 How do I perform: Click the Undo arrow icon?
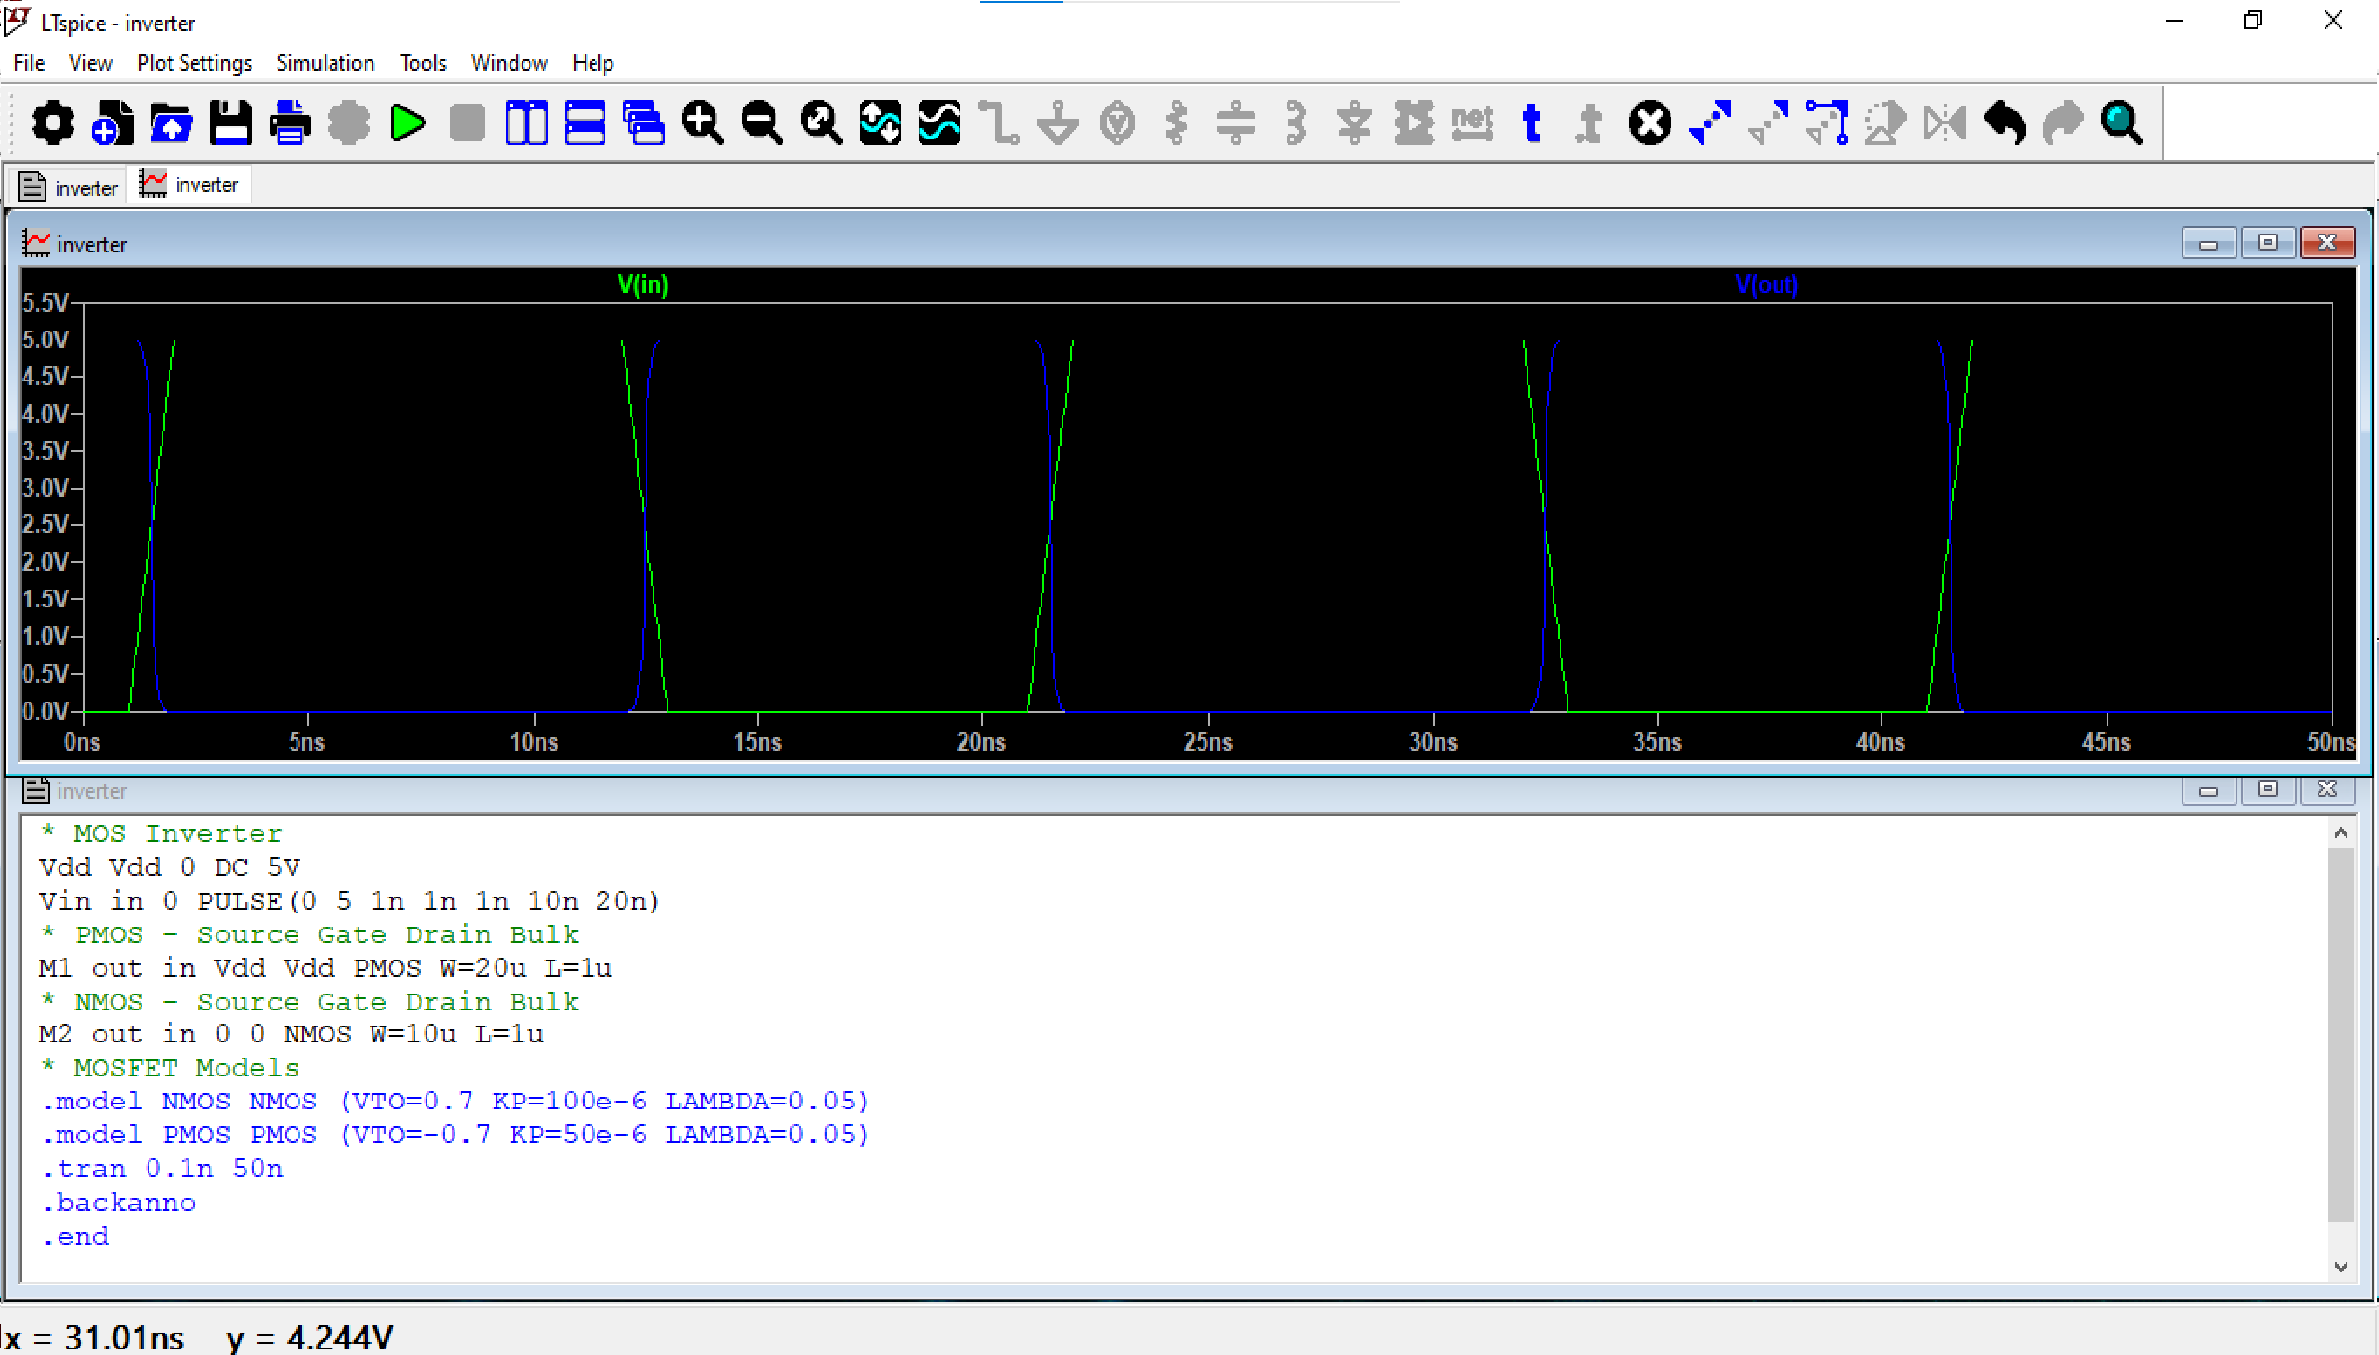point(2004,123)
